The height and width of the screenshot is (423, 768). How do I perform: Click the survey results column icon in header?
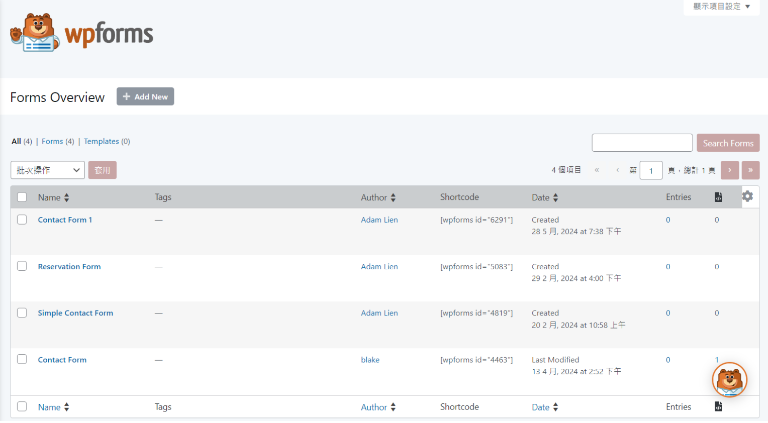718,197
